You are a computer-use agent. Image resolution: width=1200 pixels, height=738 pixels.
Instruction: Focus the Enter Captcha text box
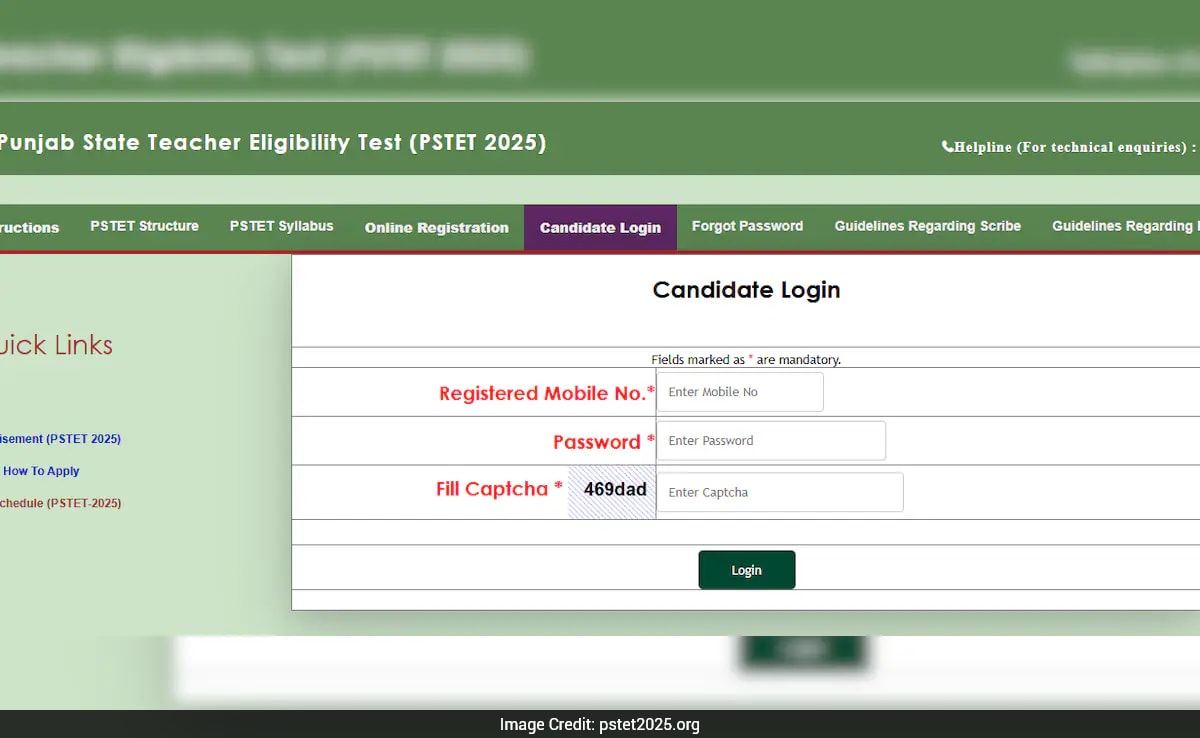point(780,492)
